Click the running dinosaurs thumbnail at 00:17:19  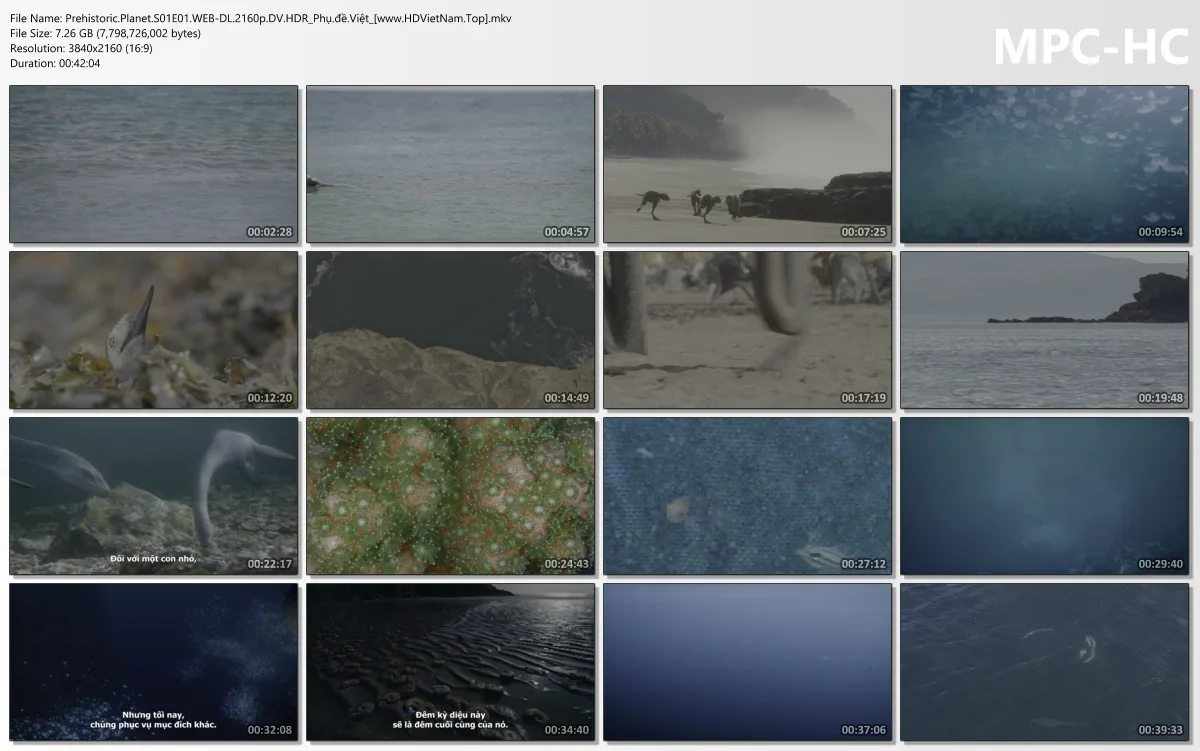(x=747, y=330)
